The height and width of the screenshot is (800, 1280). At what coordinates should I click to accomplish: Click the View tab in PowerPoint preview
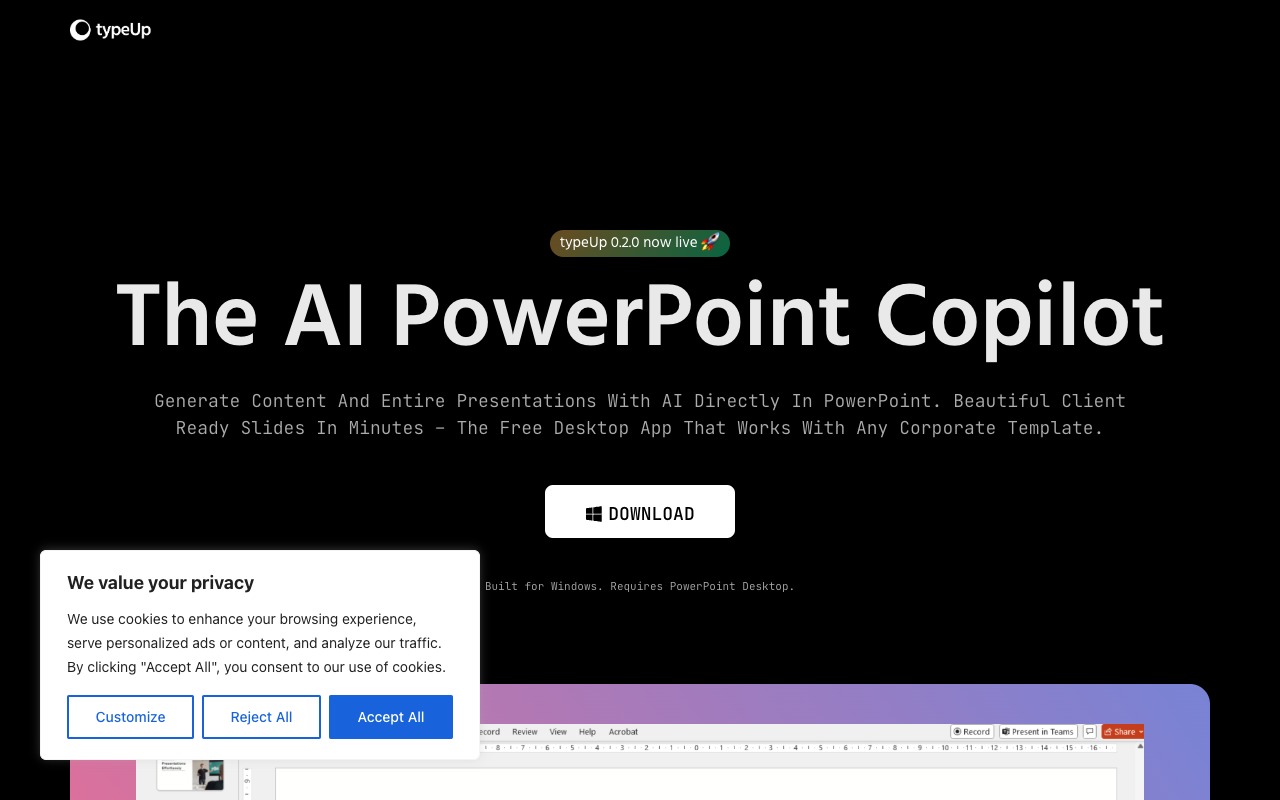[x=558, y=732]
